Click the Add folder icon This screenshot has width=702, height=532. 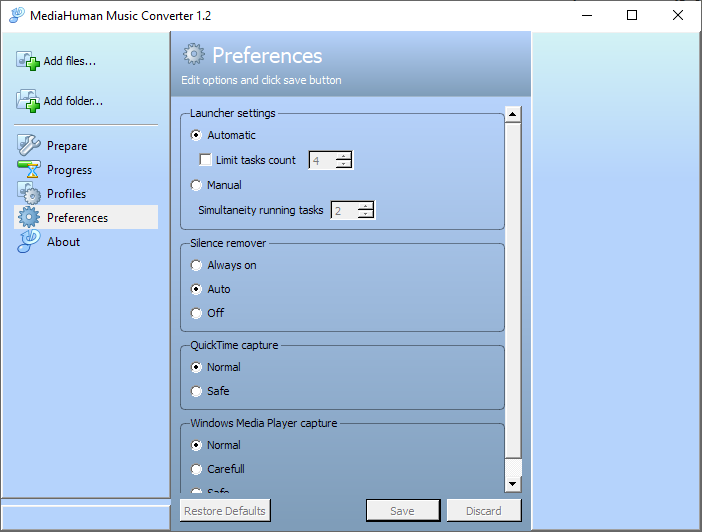[28, 101]
